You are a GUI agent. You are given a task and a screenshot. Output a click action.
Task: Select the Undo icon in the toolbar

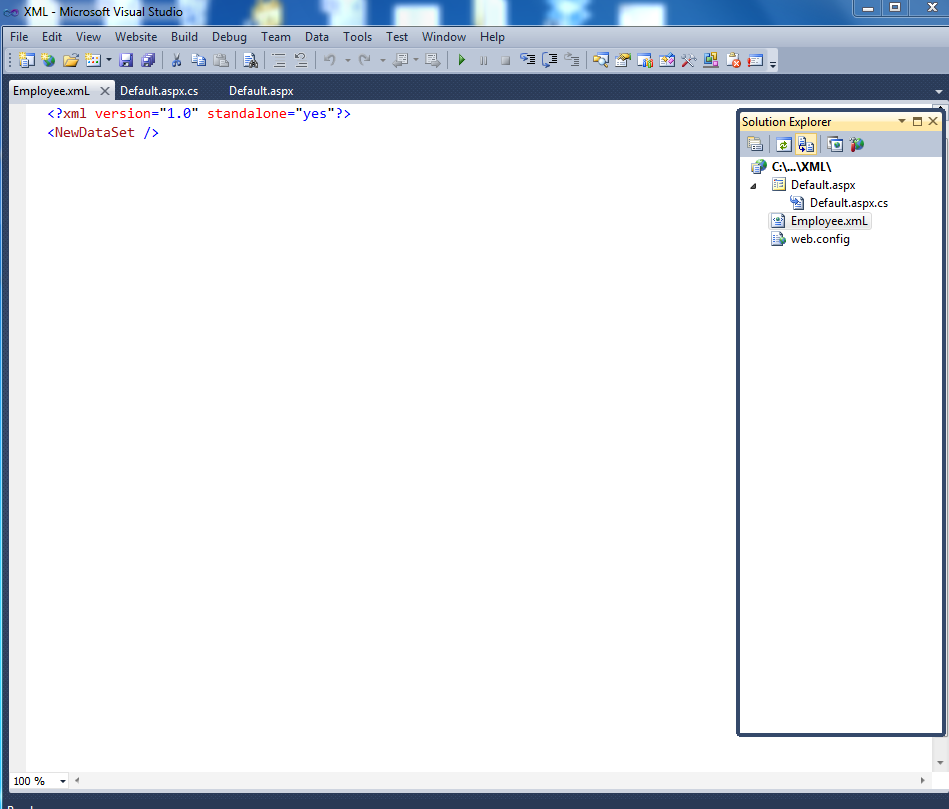point(330,59)
